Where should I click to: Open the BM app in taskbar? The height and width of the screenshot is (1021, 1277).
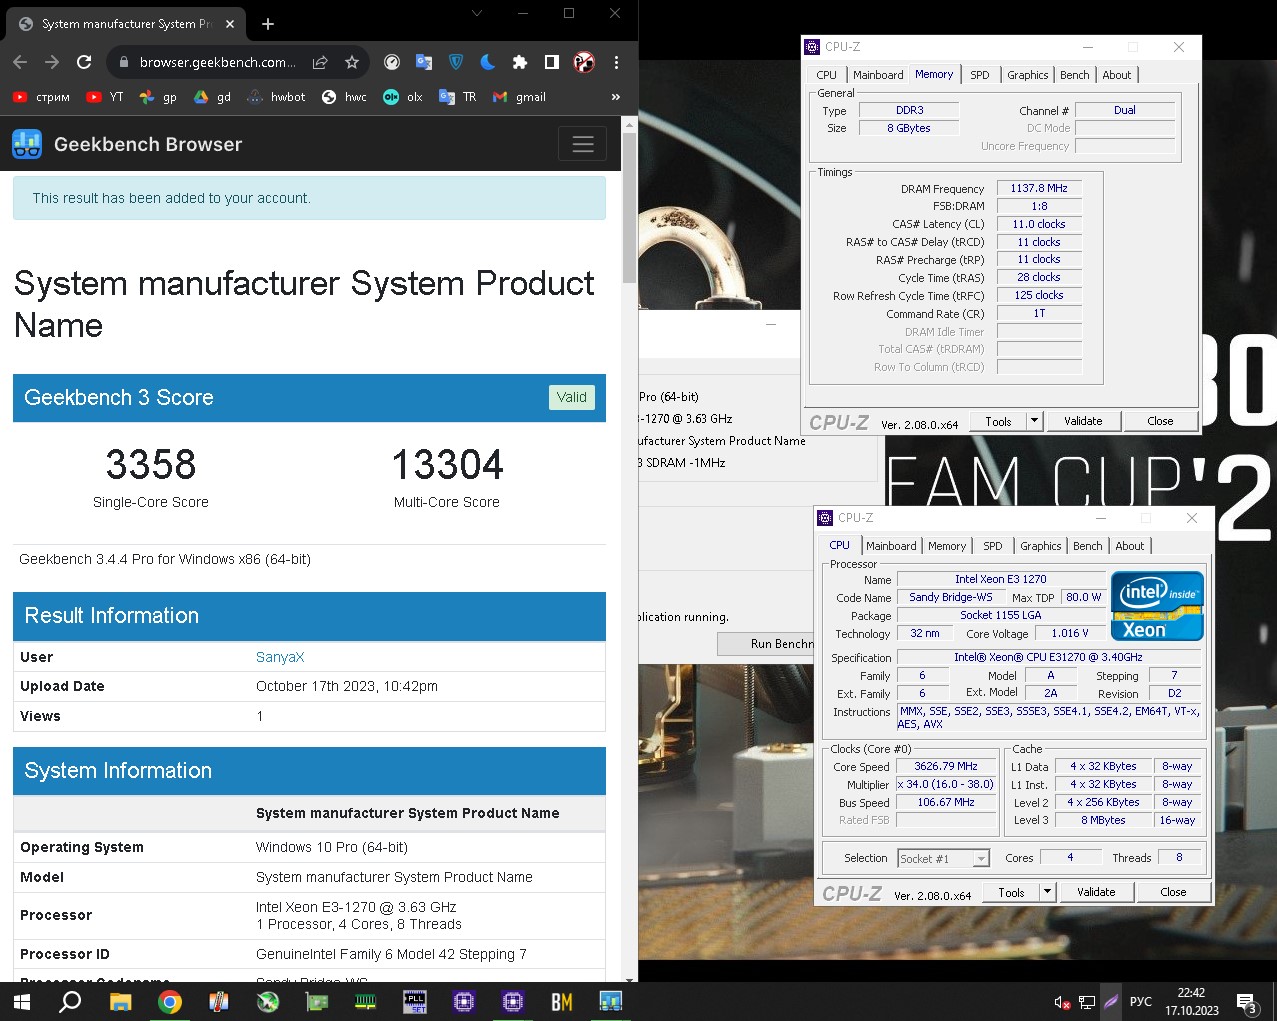pyautogui.click(x=562, y=1001)
